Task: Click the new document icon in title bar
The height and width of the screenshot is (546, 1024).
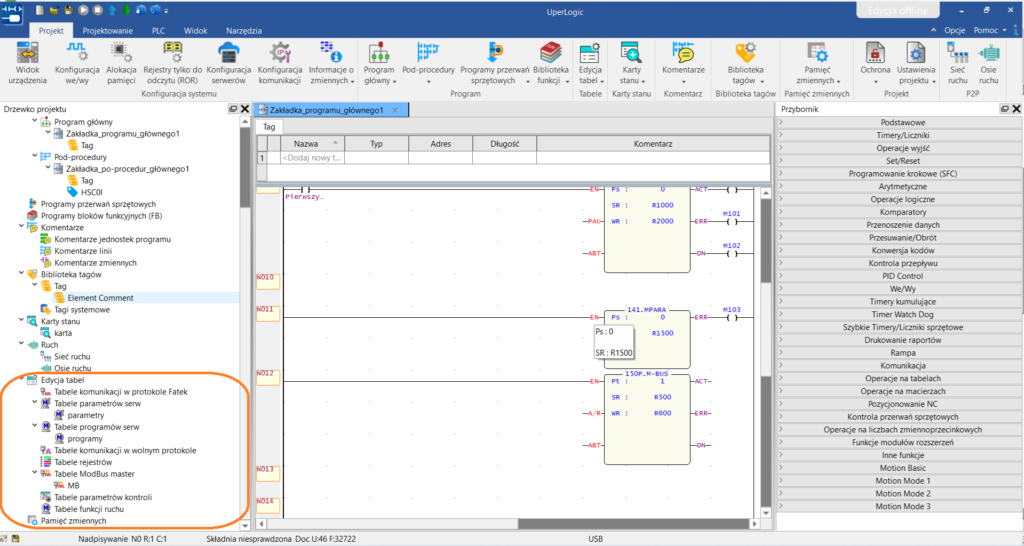Action: coord(40,10)
